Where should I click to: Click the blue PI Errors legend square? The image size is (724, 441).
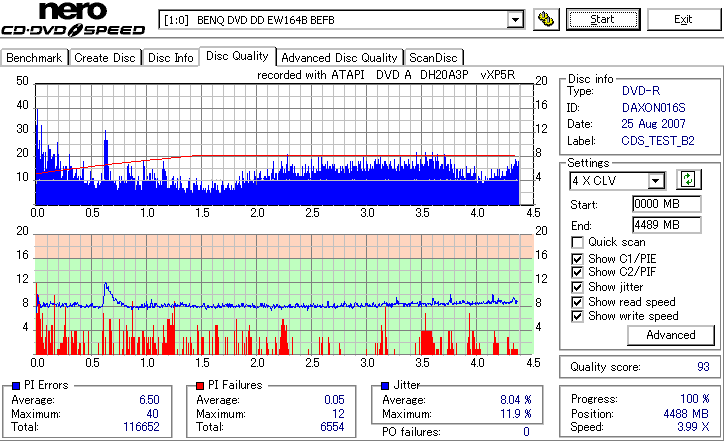(16, 386)
